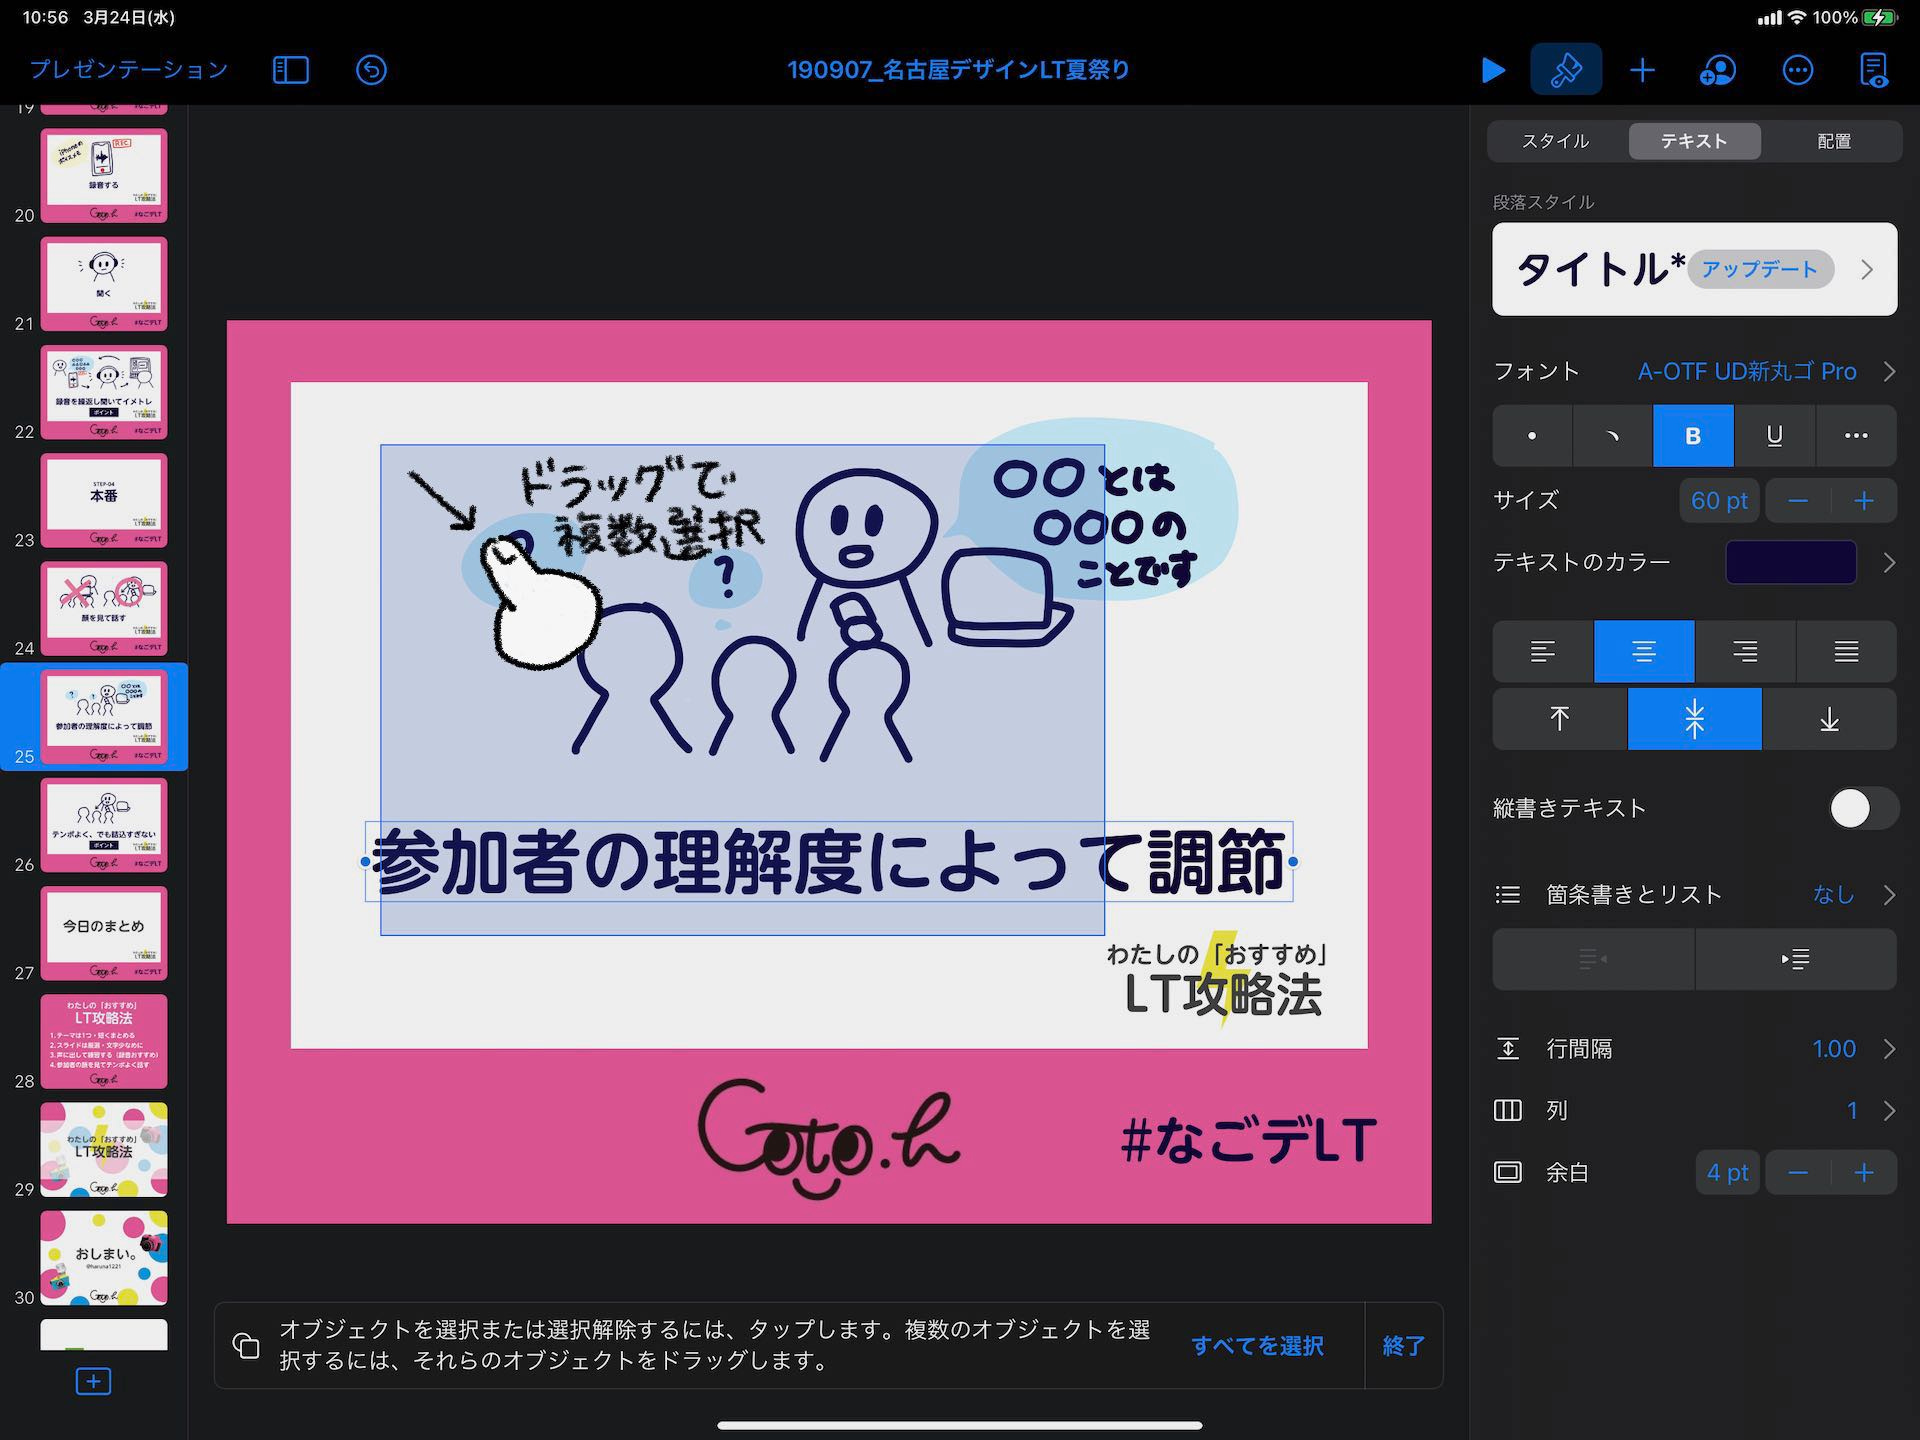The height and width of the screenshot is (1440, 1920).
Task: Align text center
Action: pos(1644,652)
